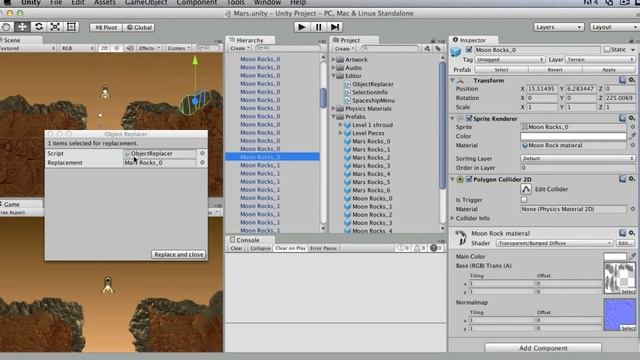Collapse the Transform component
The height and width of the screenshot is (360, 640).
[452, 80]
